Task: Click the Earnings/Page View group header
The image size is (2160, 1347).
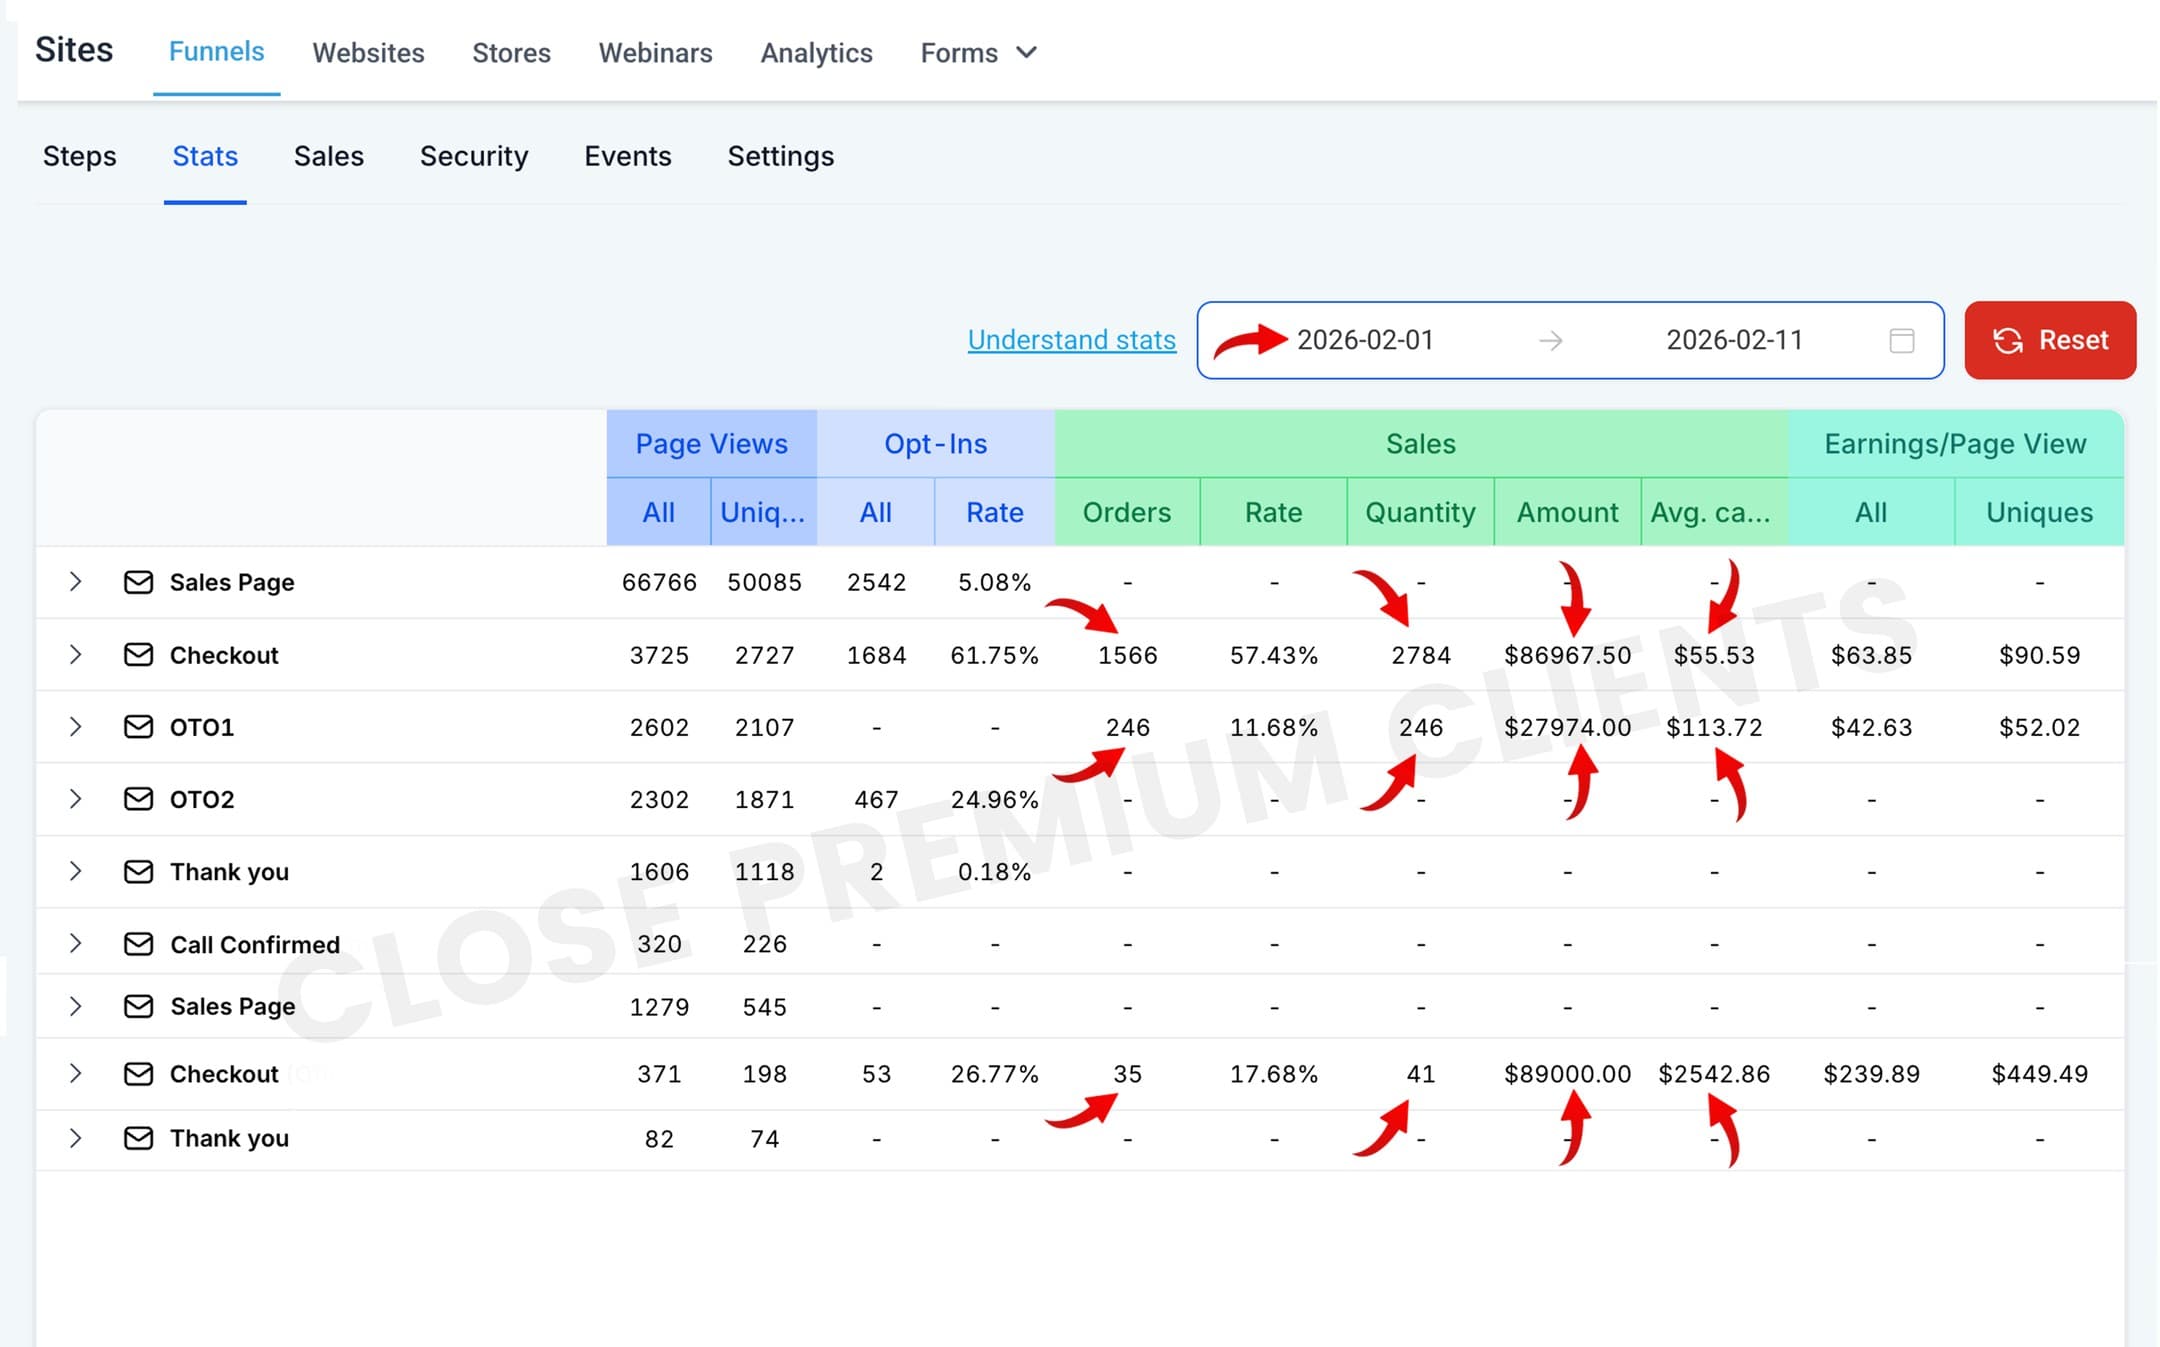Action: coord(1955,443)
